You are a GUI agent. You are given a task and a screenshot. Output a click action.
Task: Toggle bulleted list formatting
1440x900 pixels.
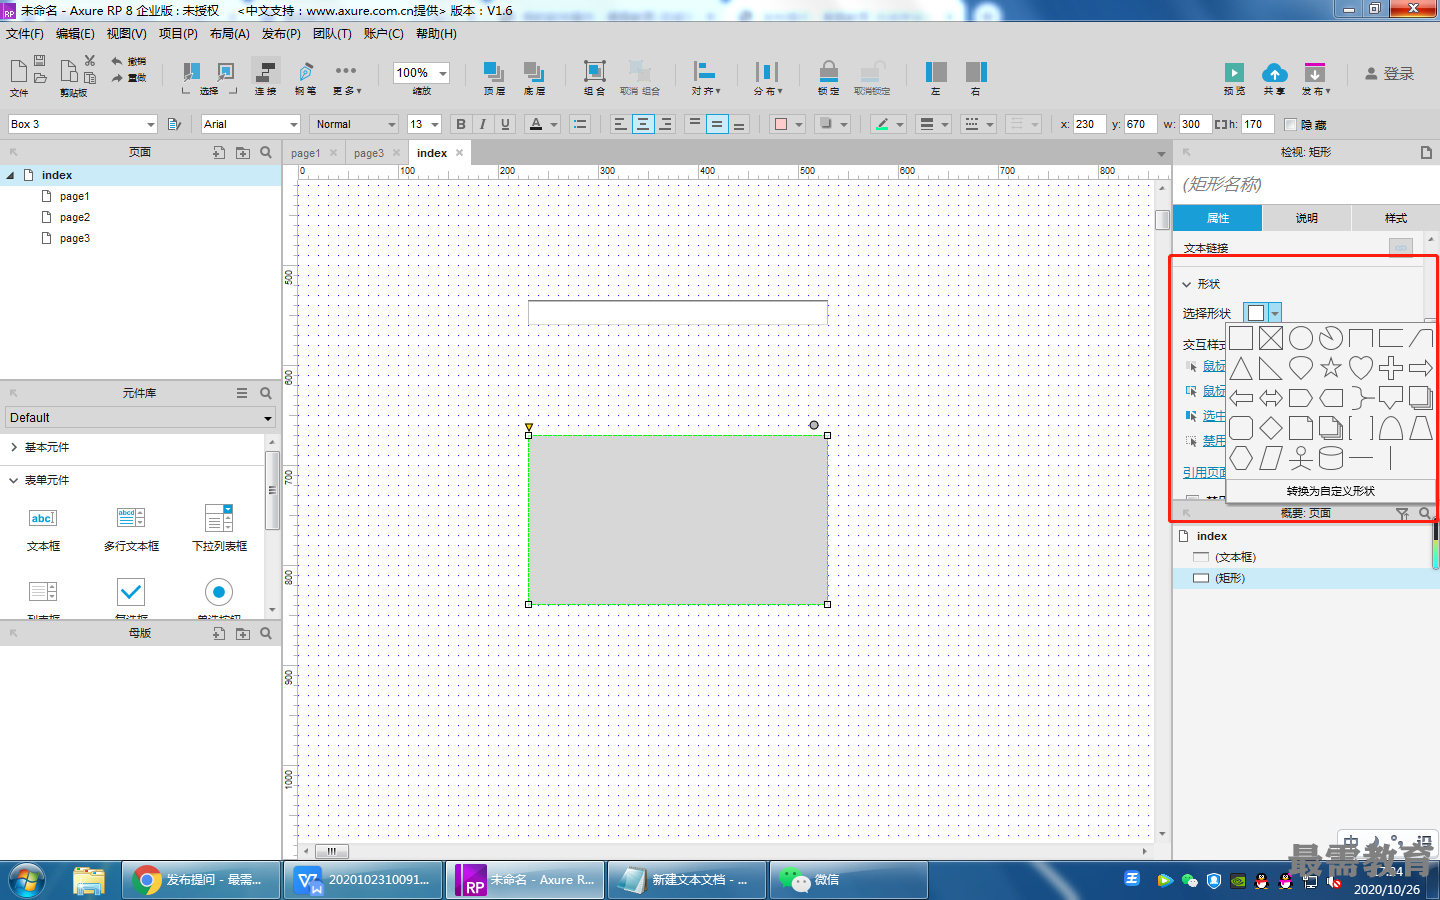[x=580, y=124]
